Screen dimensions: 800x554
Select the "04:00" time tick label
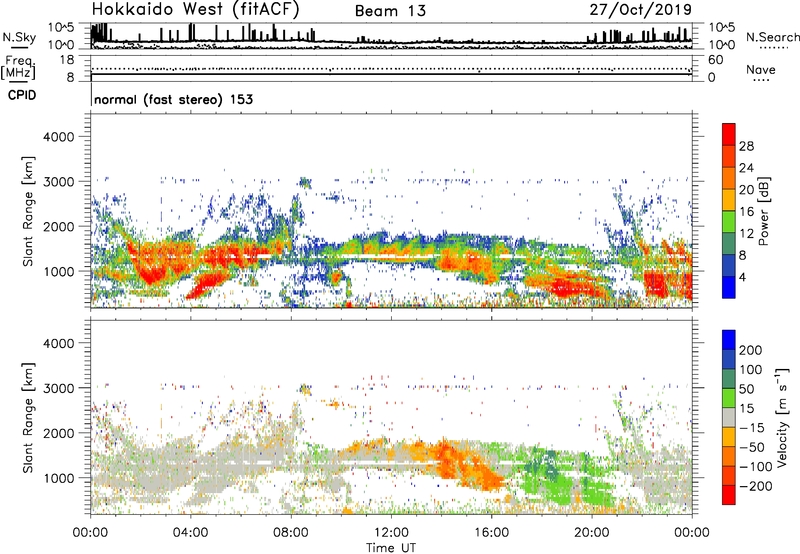click(x=191, y=533)
